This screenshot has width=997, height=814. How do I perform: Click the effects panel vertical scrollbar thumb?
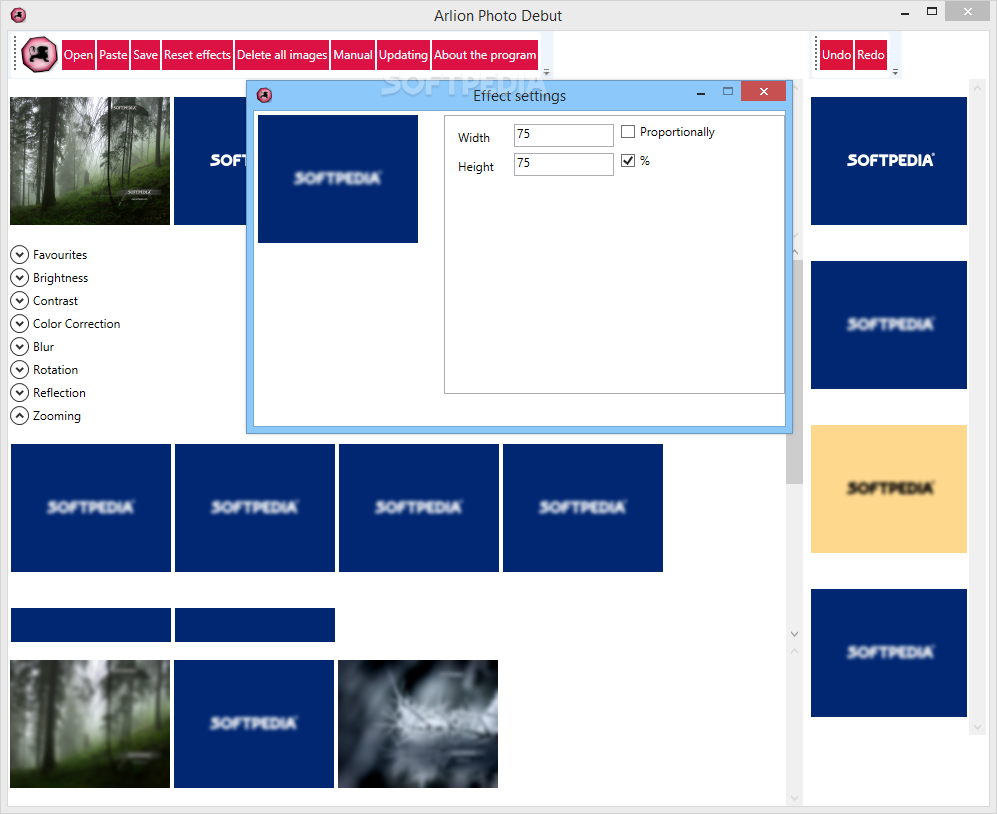794,372
